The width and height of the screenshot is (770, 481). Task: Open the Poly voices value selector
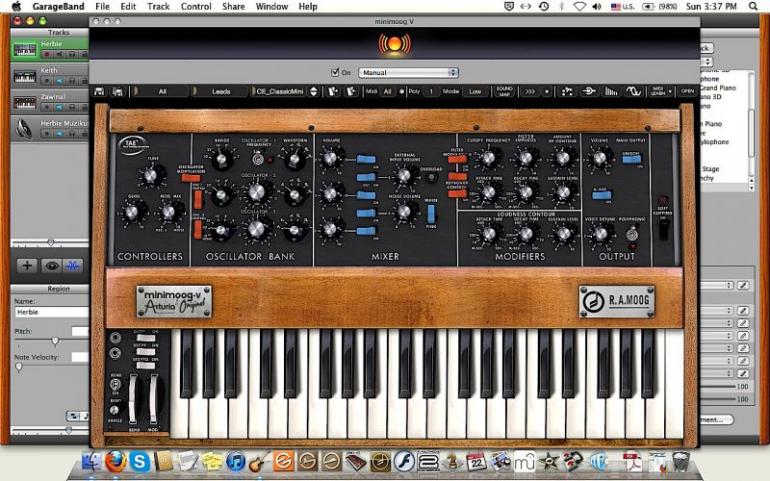point(431,91)
